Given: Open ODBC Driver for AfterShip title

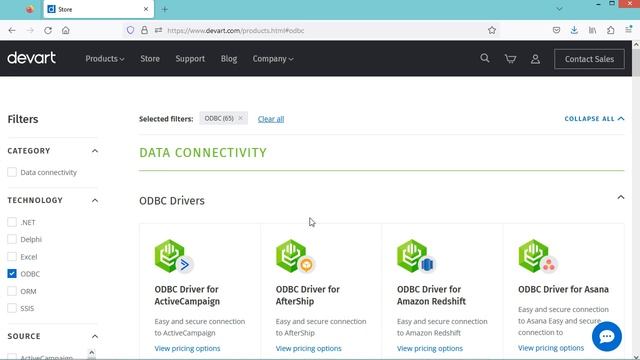Looking at the screenshot, I should pyautogui.click(x=307, y=295).
